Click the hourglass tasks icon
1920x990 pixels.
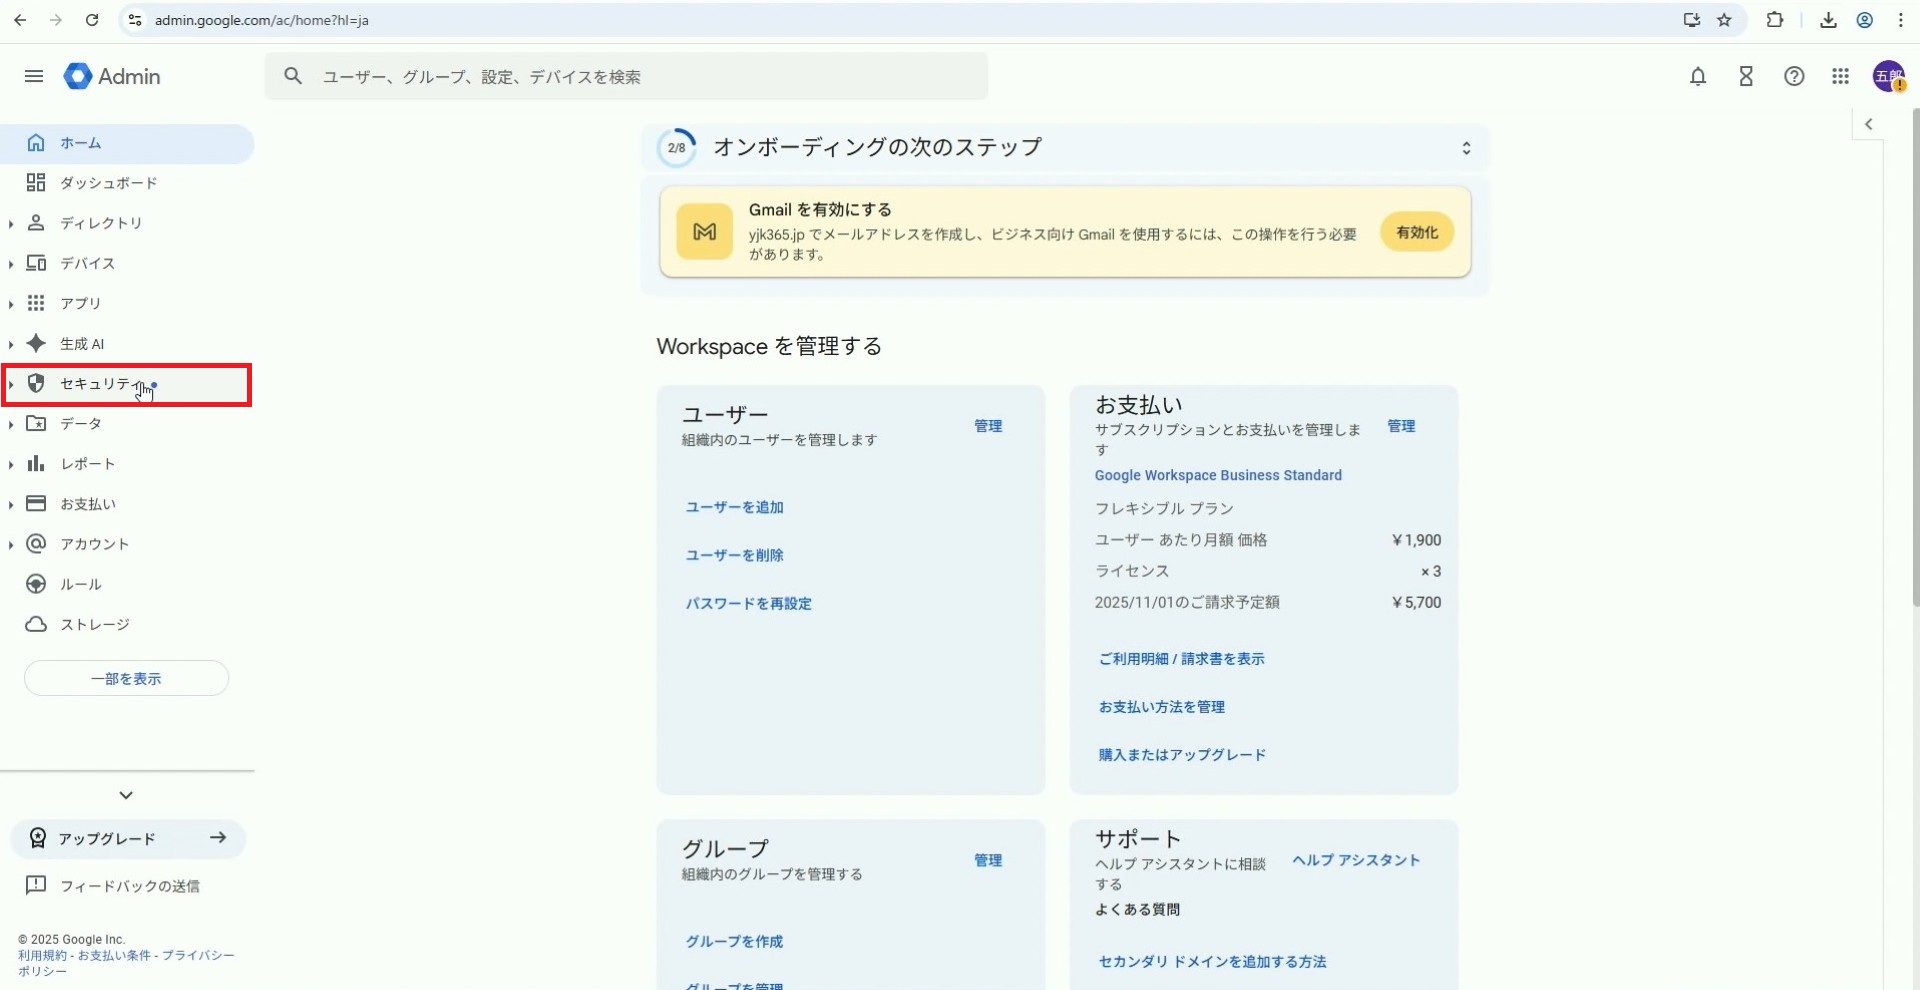click(1746, 77)
